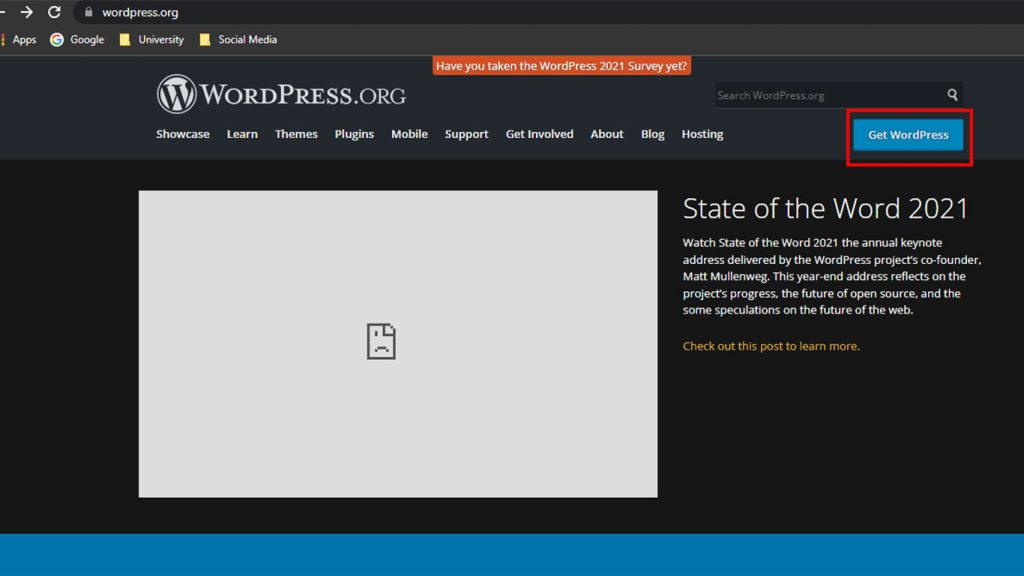Screen dimensions: 1024x576
Task: Click the padlock icon in address bar
Action: (x=89, y=12)
